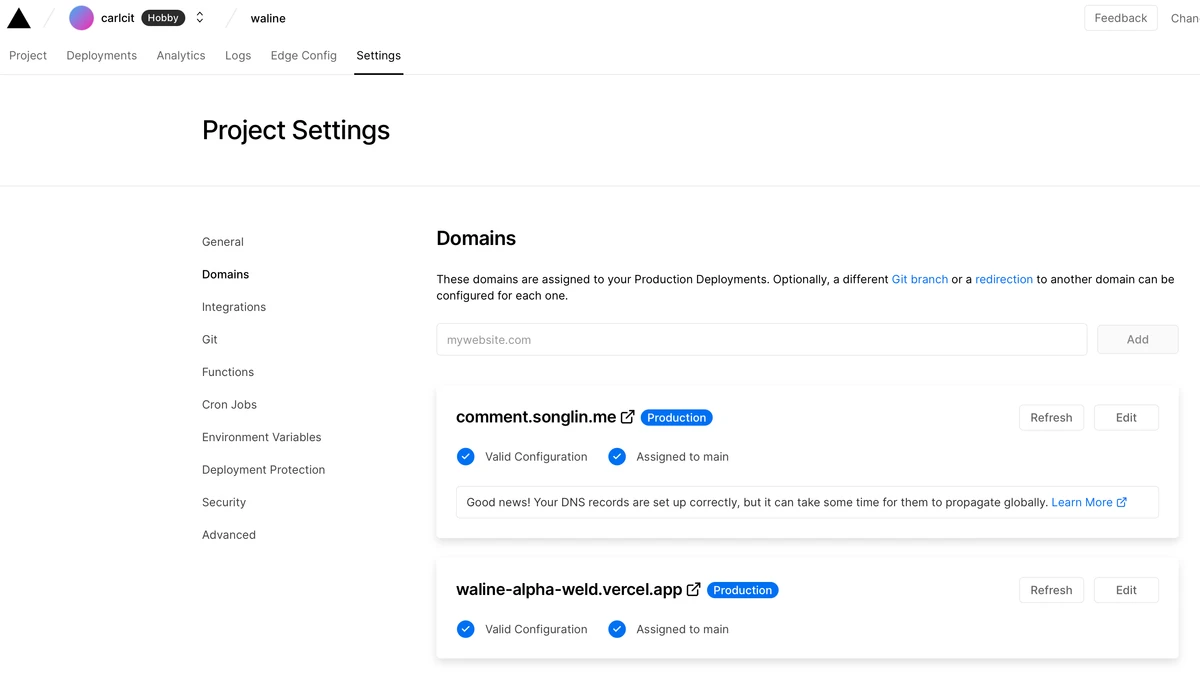
Task: Open the Logs tab
Action: point(238,56)
